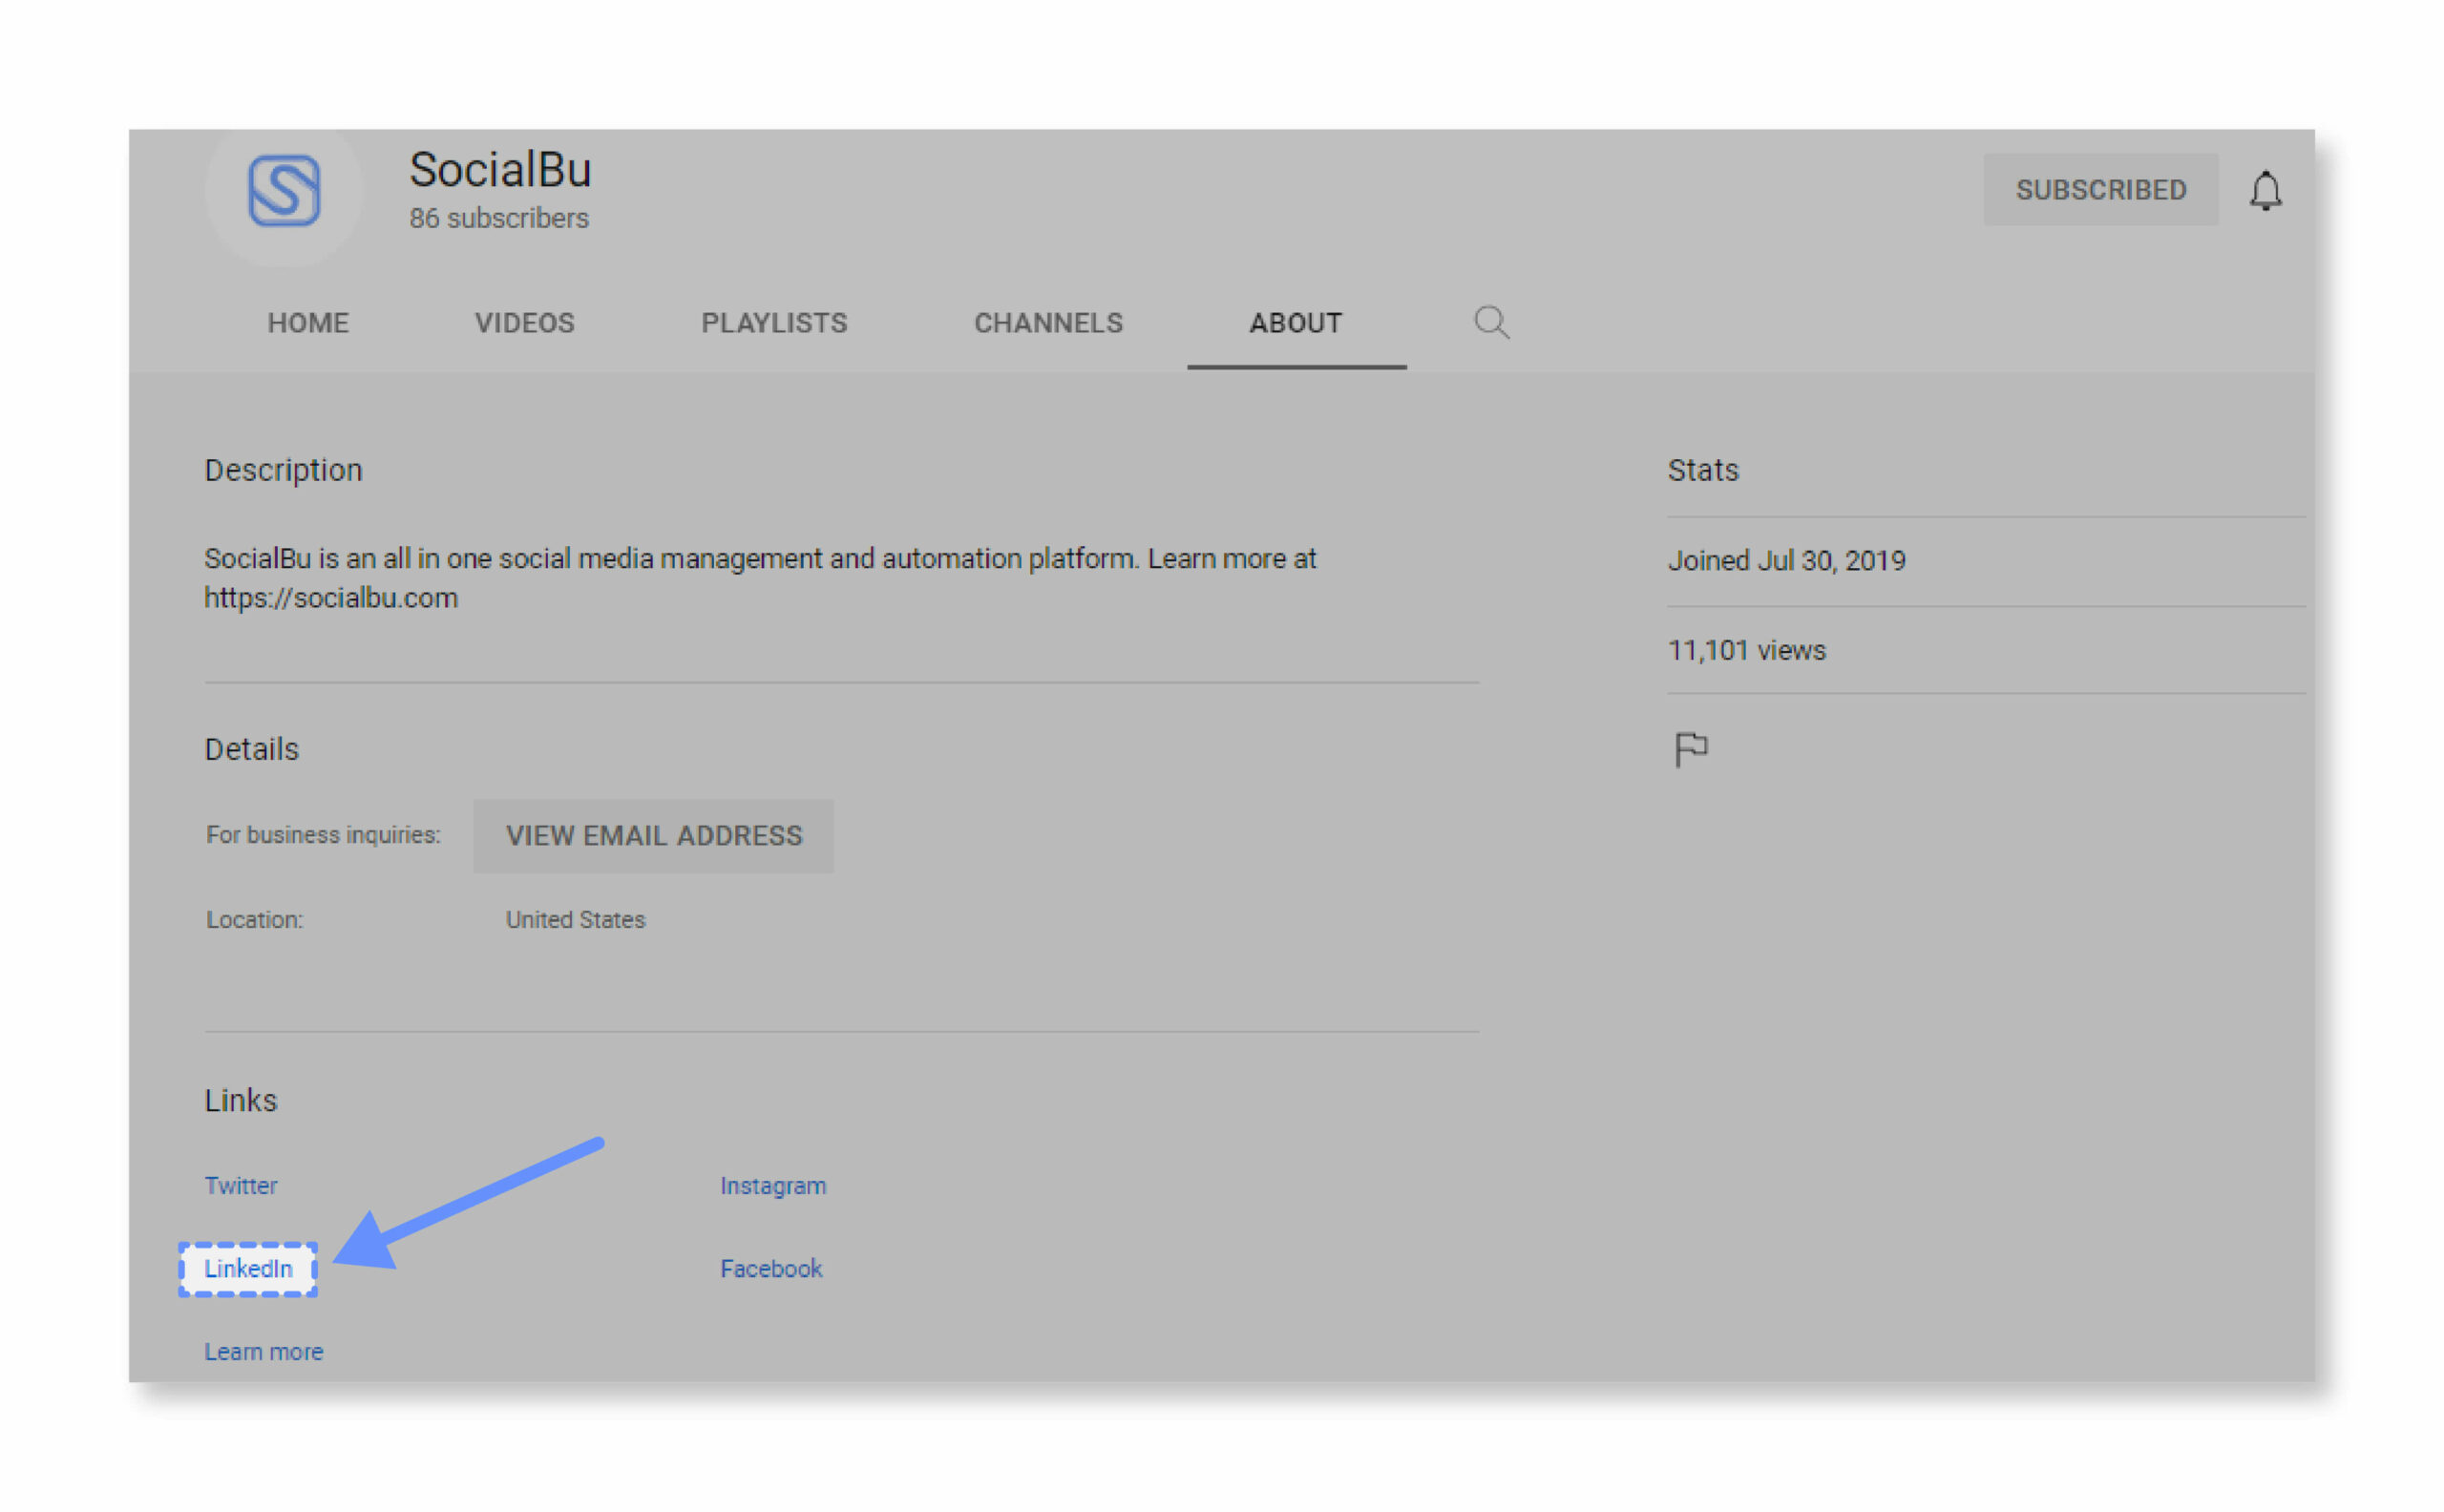The image size is (2444, 1512).
Task: Click the 11,101 views stat
Action: point(1746,650)
